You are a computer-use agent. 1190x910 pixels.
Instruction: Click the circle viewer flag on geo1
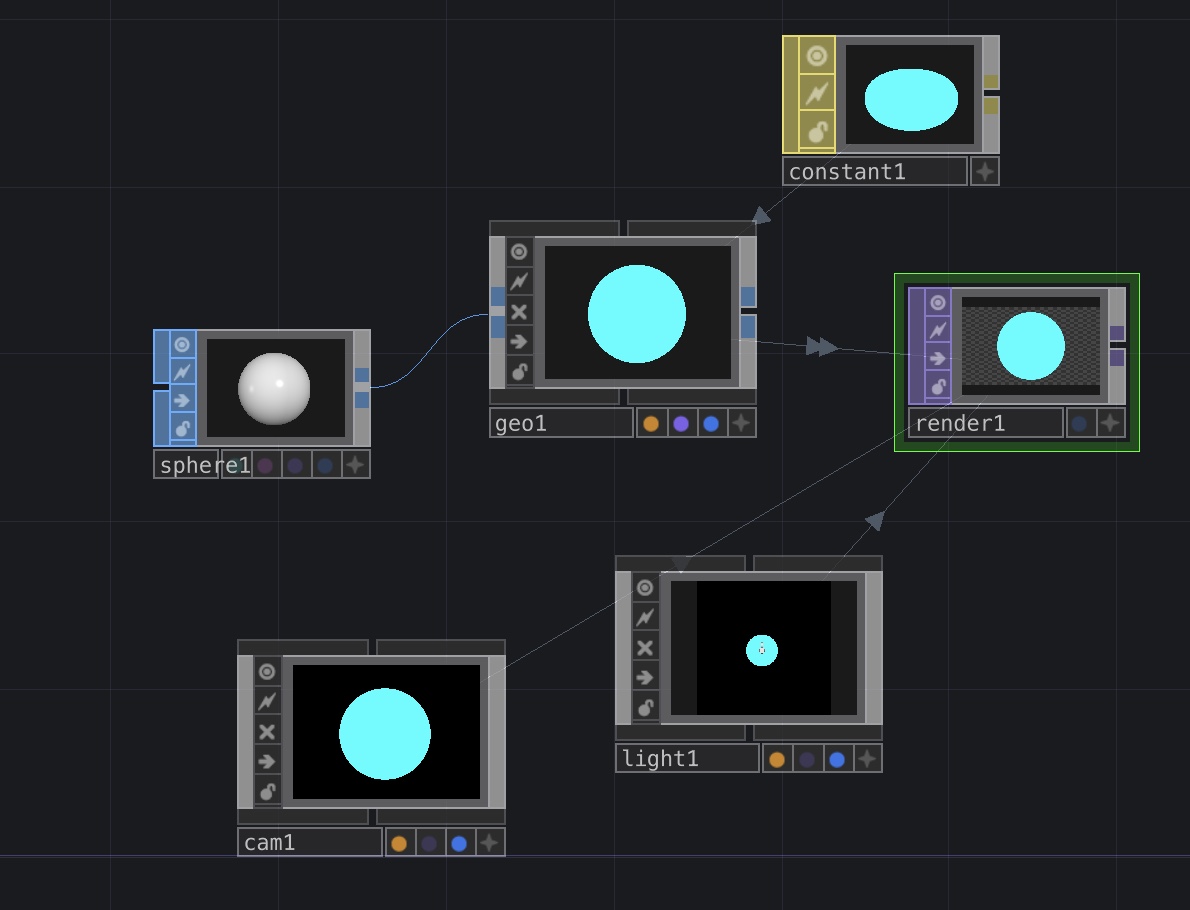[x=519, y=251]
